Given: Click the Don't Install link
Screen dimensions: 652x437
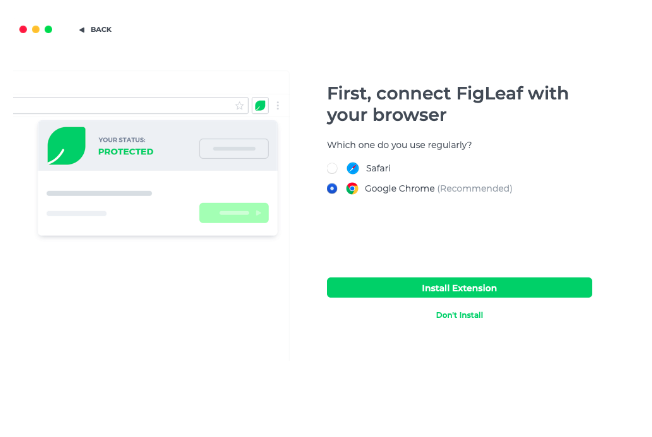Looking at the screenshot, I should tap(459, 315).
